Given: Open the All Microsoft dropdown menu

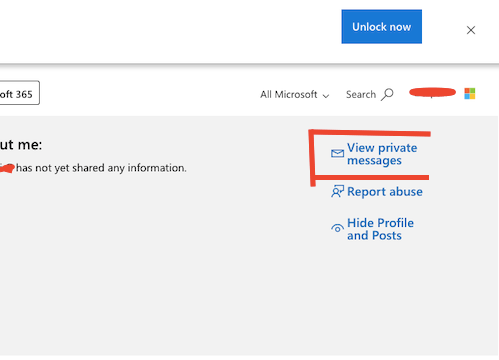Looking at the screenshot, I should 295,95.
